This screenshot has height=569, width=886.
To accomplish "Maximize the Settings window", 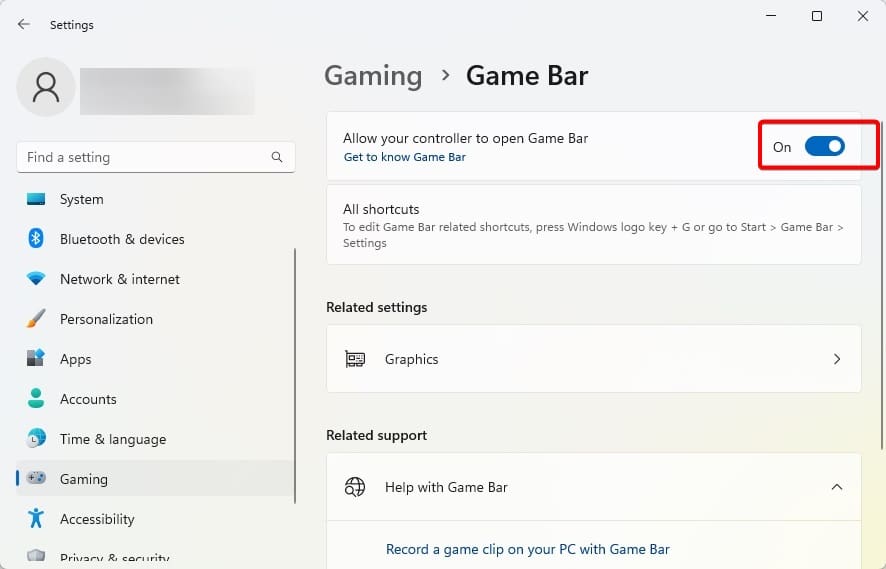I will (x=816, y=16).
